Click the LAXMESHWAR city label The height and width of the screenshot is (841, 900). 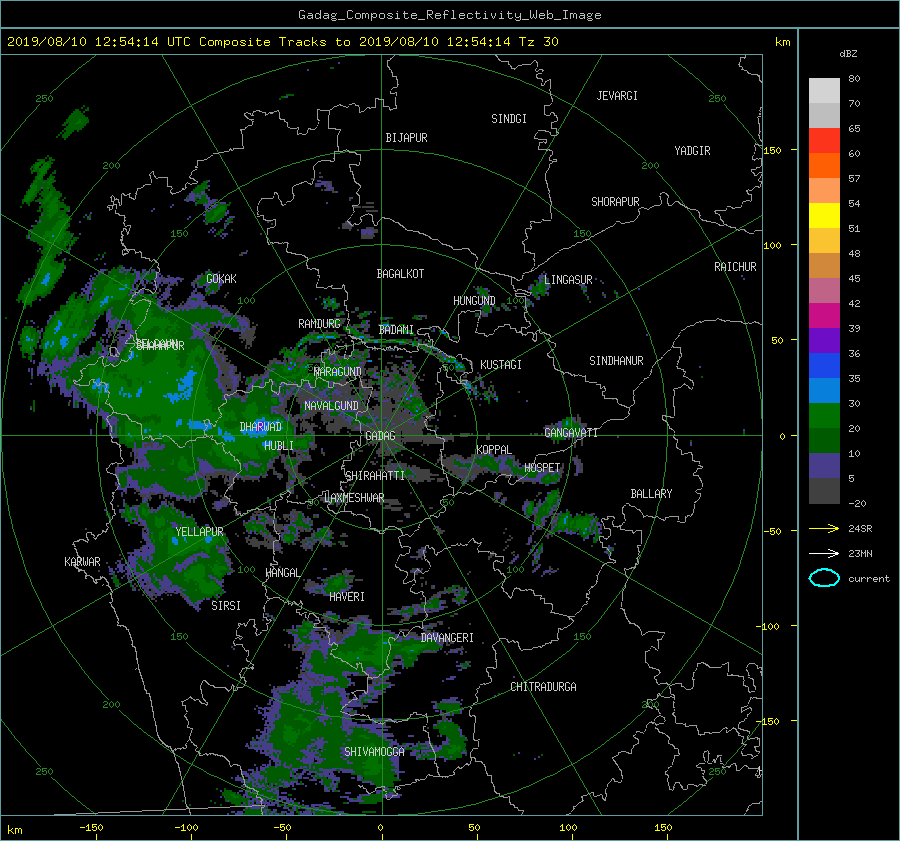(354, 498)
